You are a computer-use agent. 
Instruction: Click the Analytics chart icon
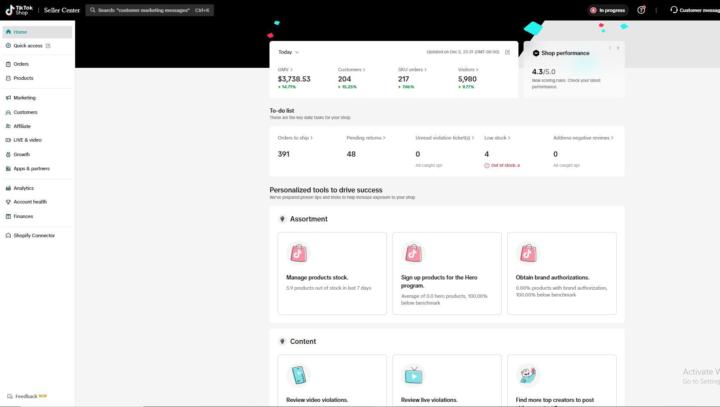coord(8,188)
